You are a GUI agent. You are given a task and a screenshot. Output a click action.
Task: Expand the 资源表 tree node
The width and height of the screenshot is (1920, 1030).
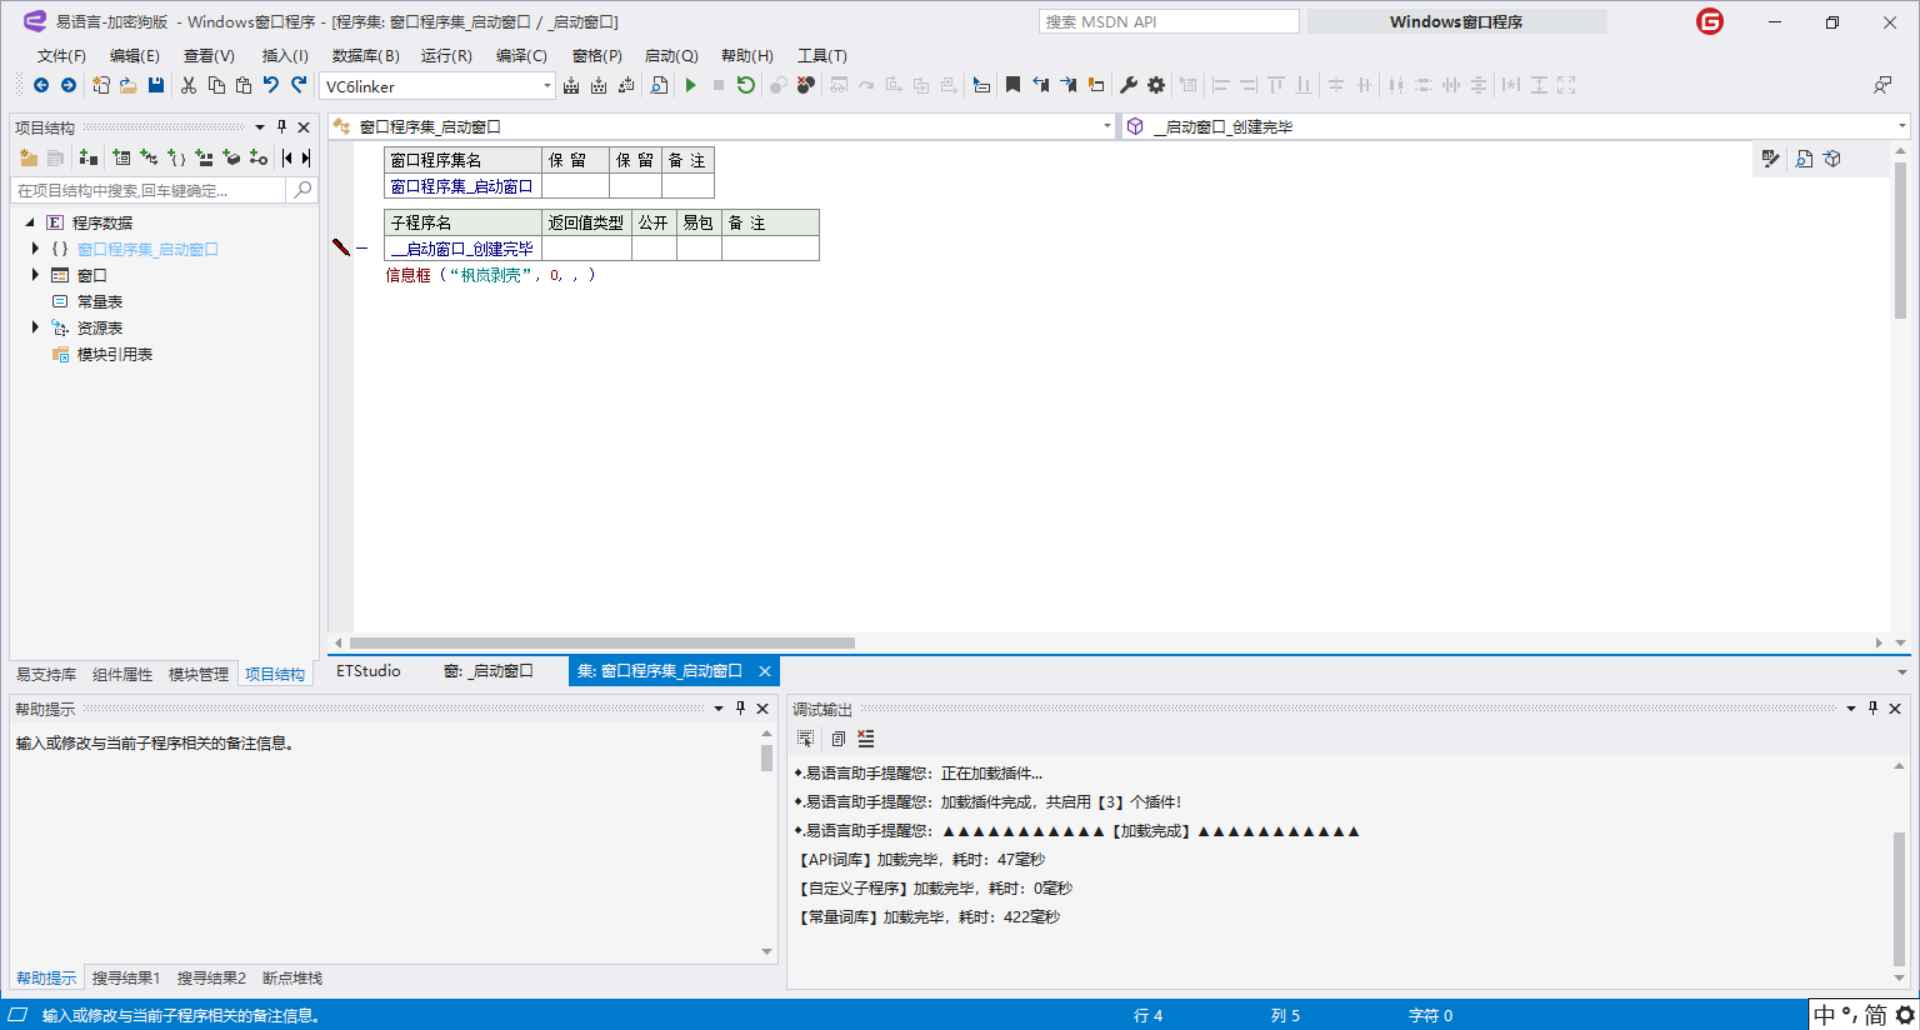[35, 328]
